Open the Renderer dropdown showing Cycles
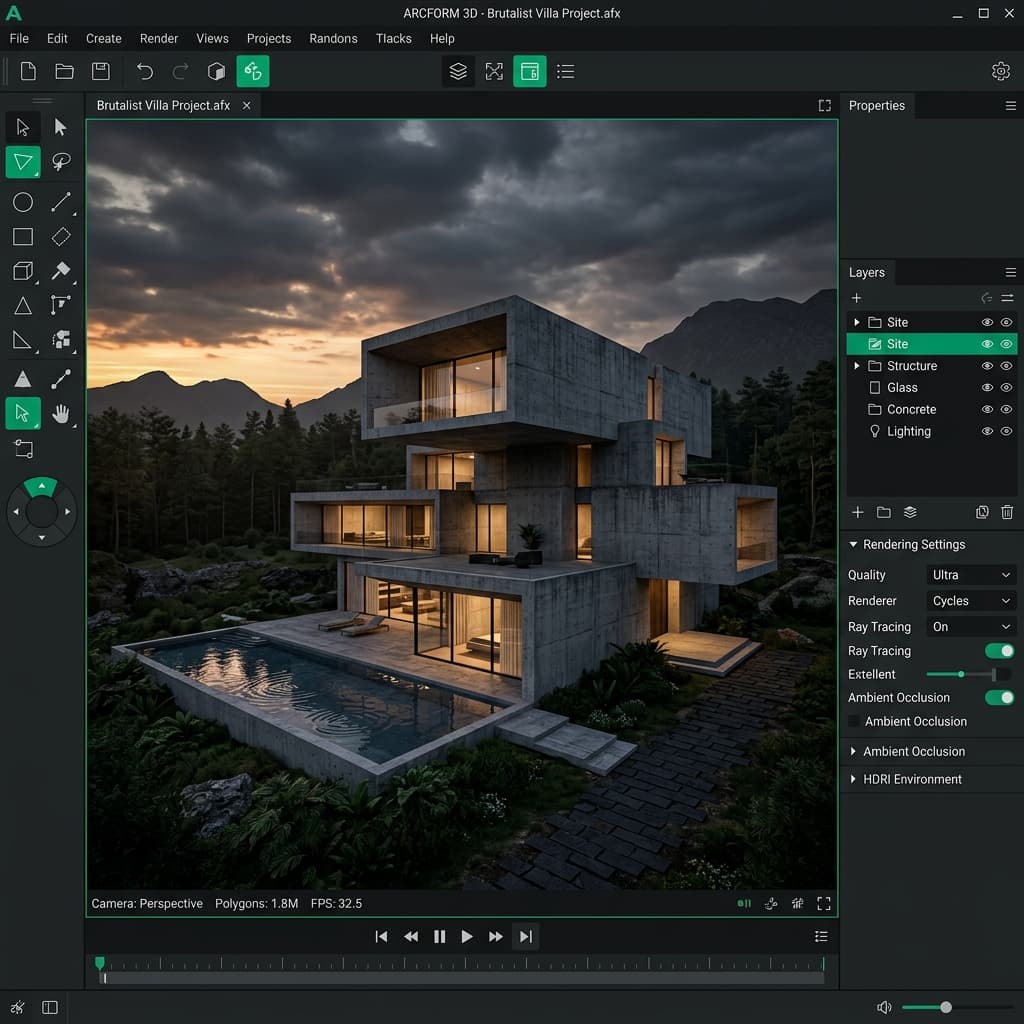 tap(969, 600)
